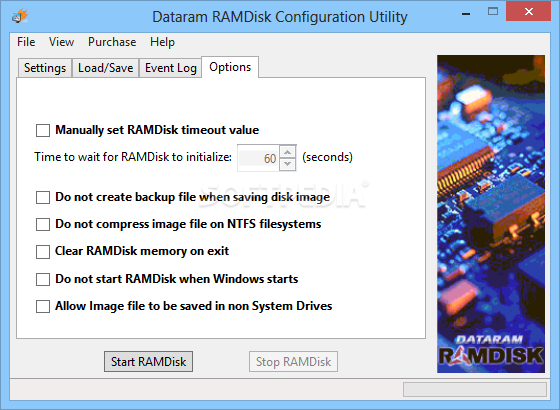560x410 pixels.
Task: Select the Options tab
Action: [230, 67]
